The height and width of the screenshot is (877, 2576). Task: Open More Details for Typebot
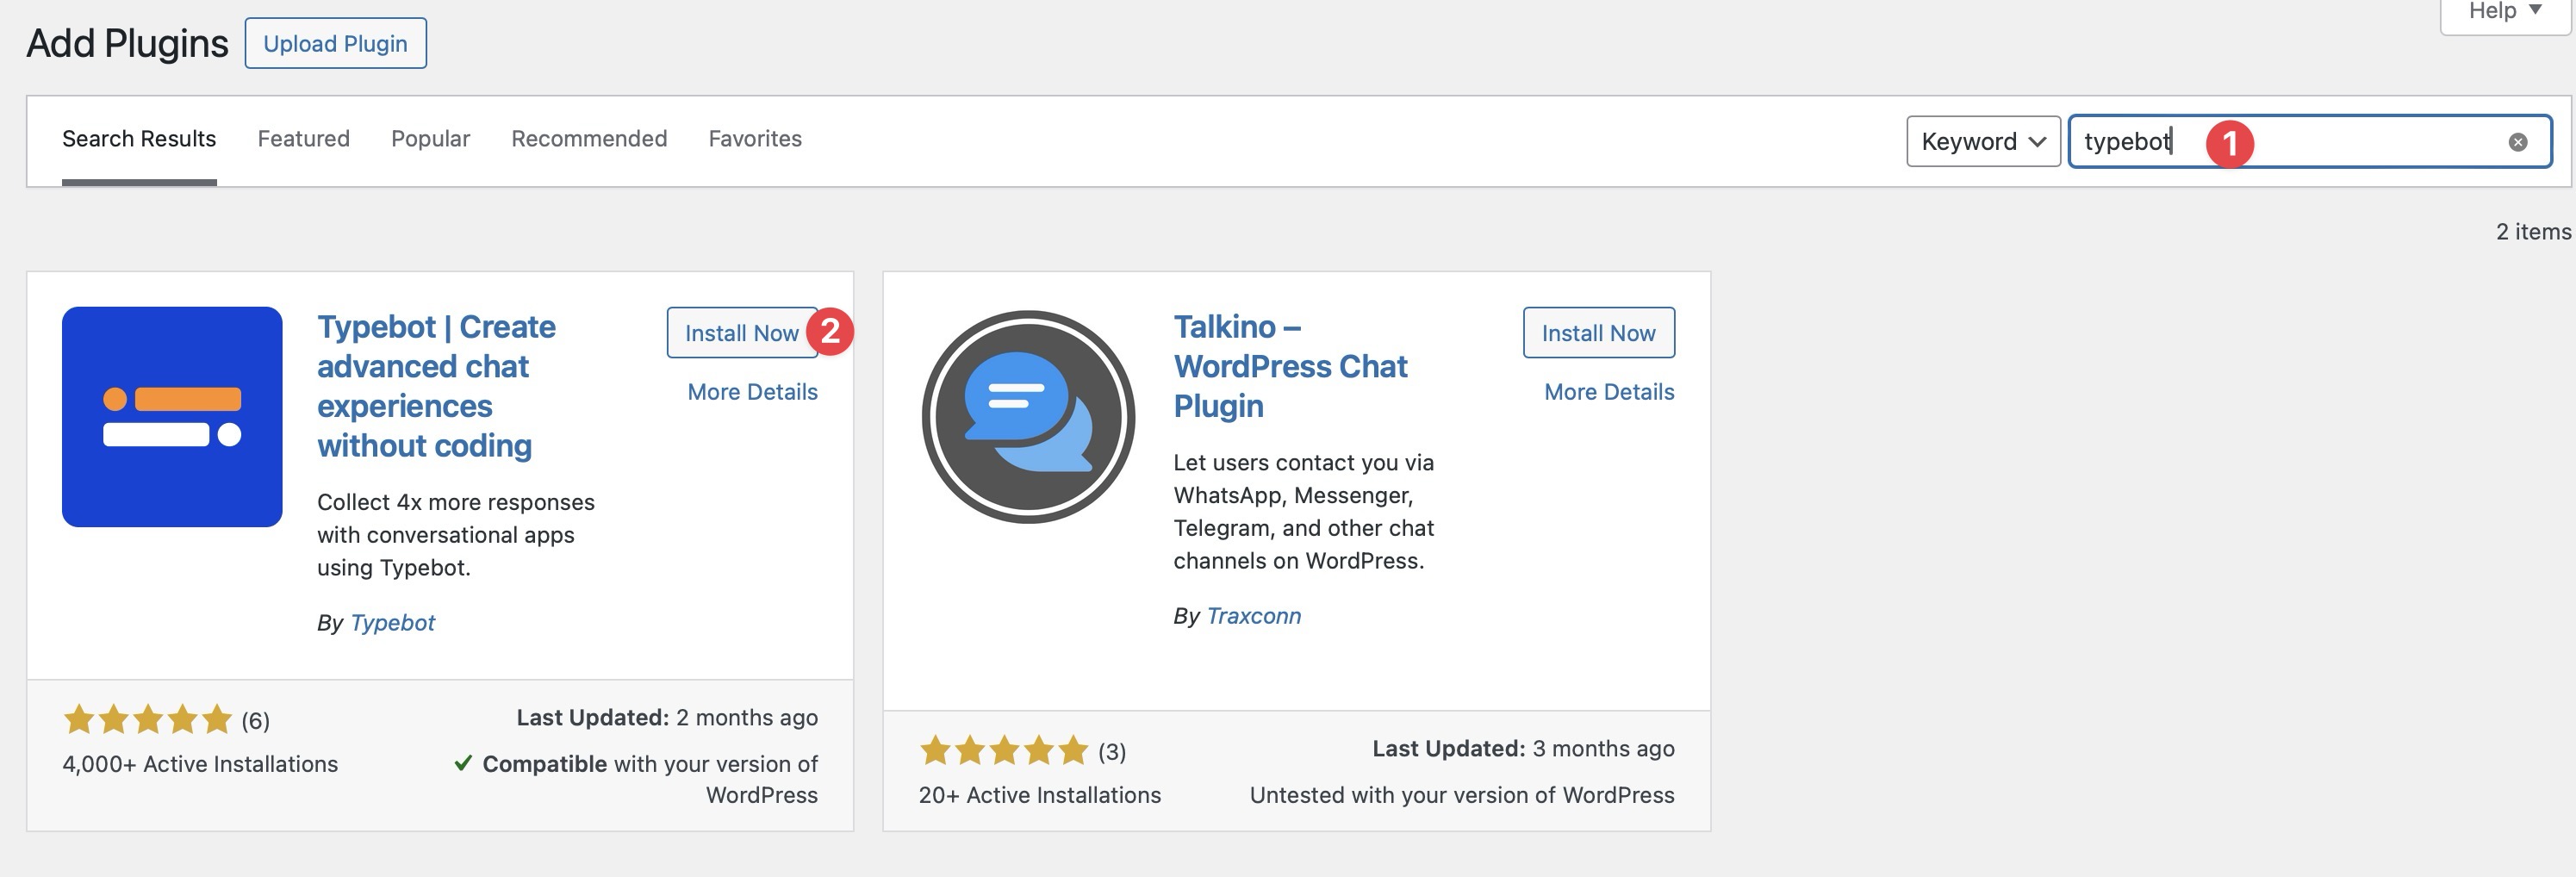(752, 391)
